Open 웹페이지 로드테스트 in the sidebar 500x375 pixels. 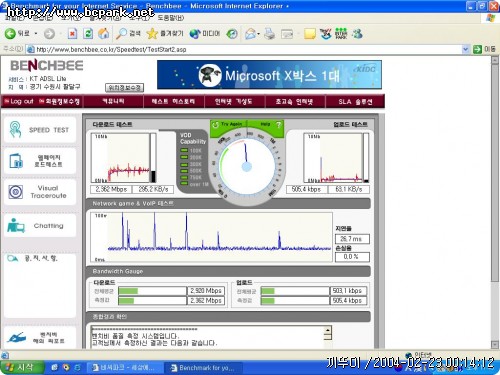(40, 161)
